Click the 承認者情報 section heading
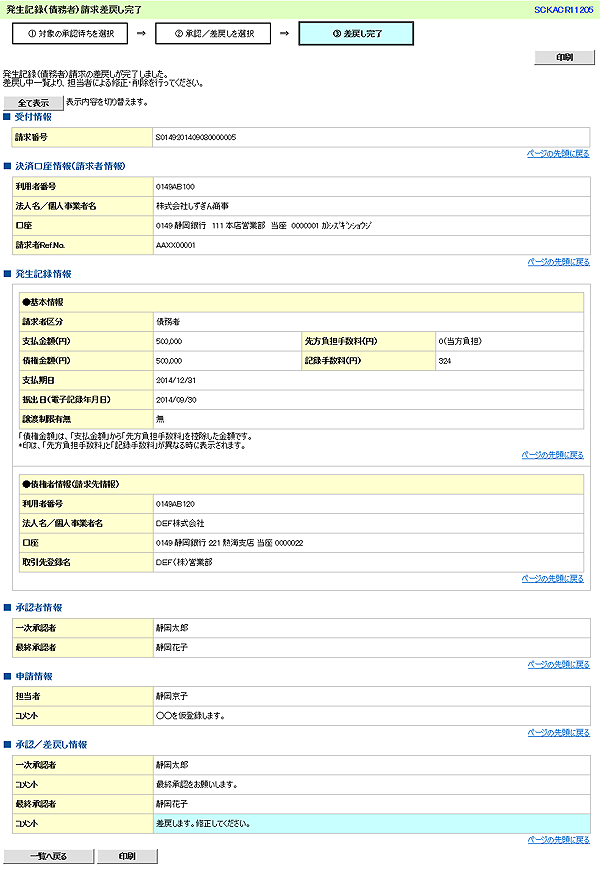 [x=38, y=607]
